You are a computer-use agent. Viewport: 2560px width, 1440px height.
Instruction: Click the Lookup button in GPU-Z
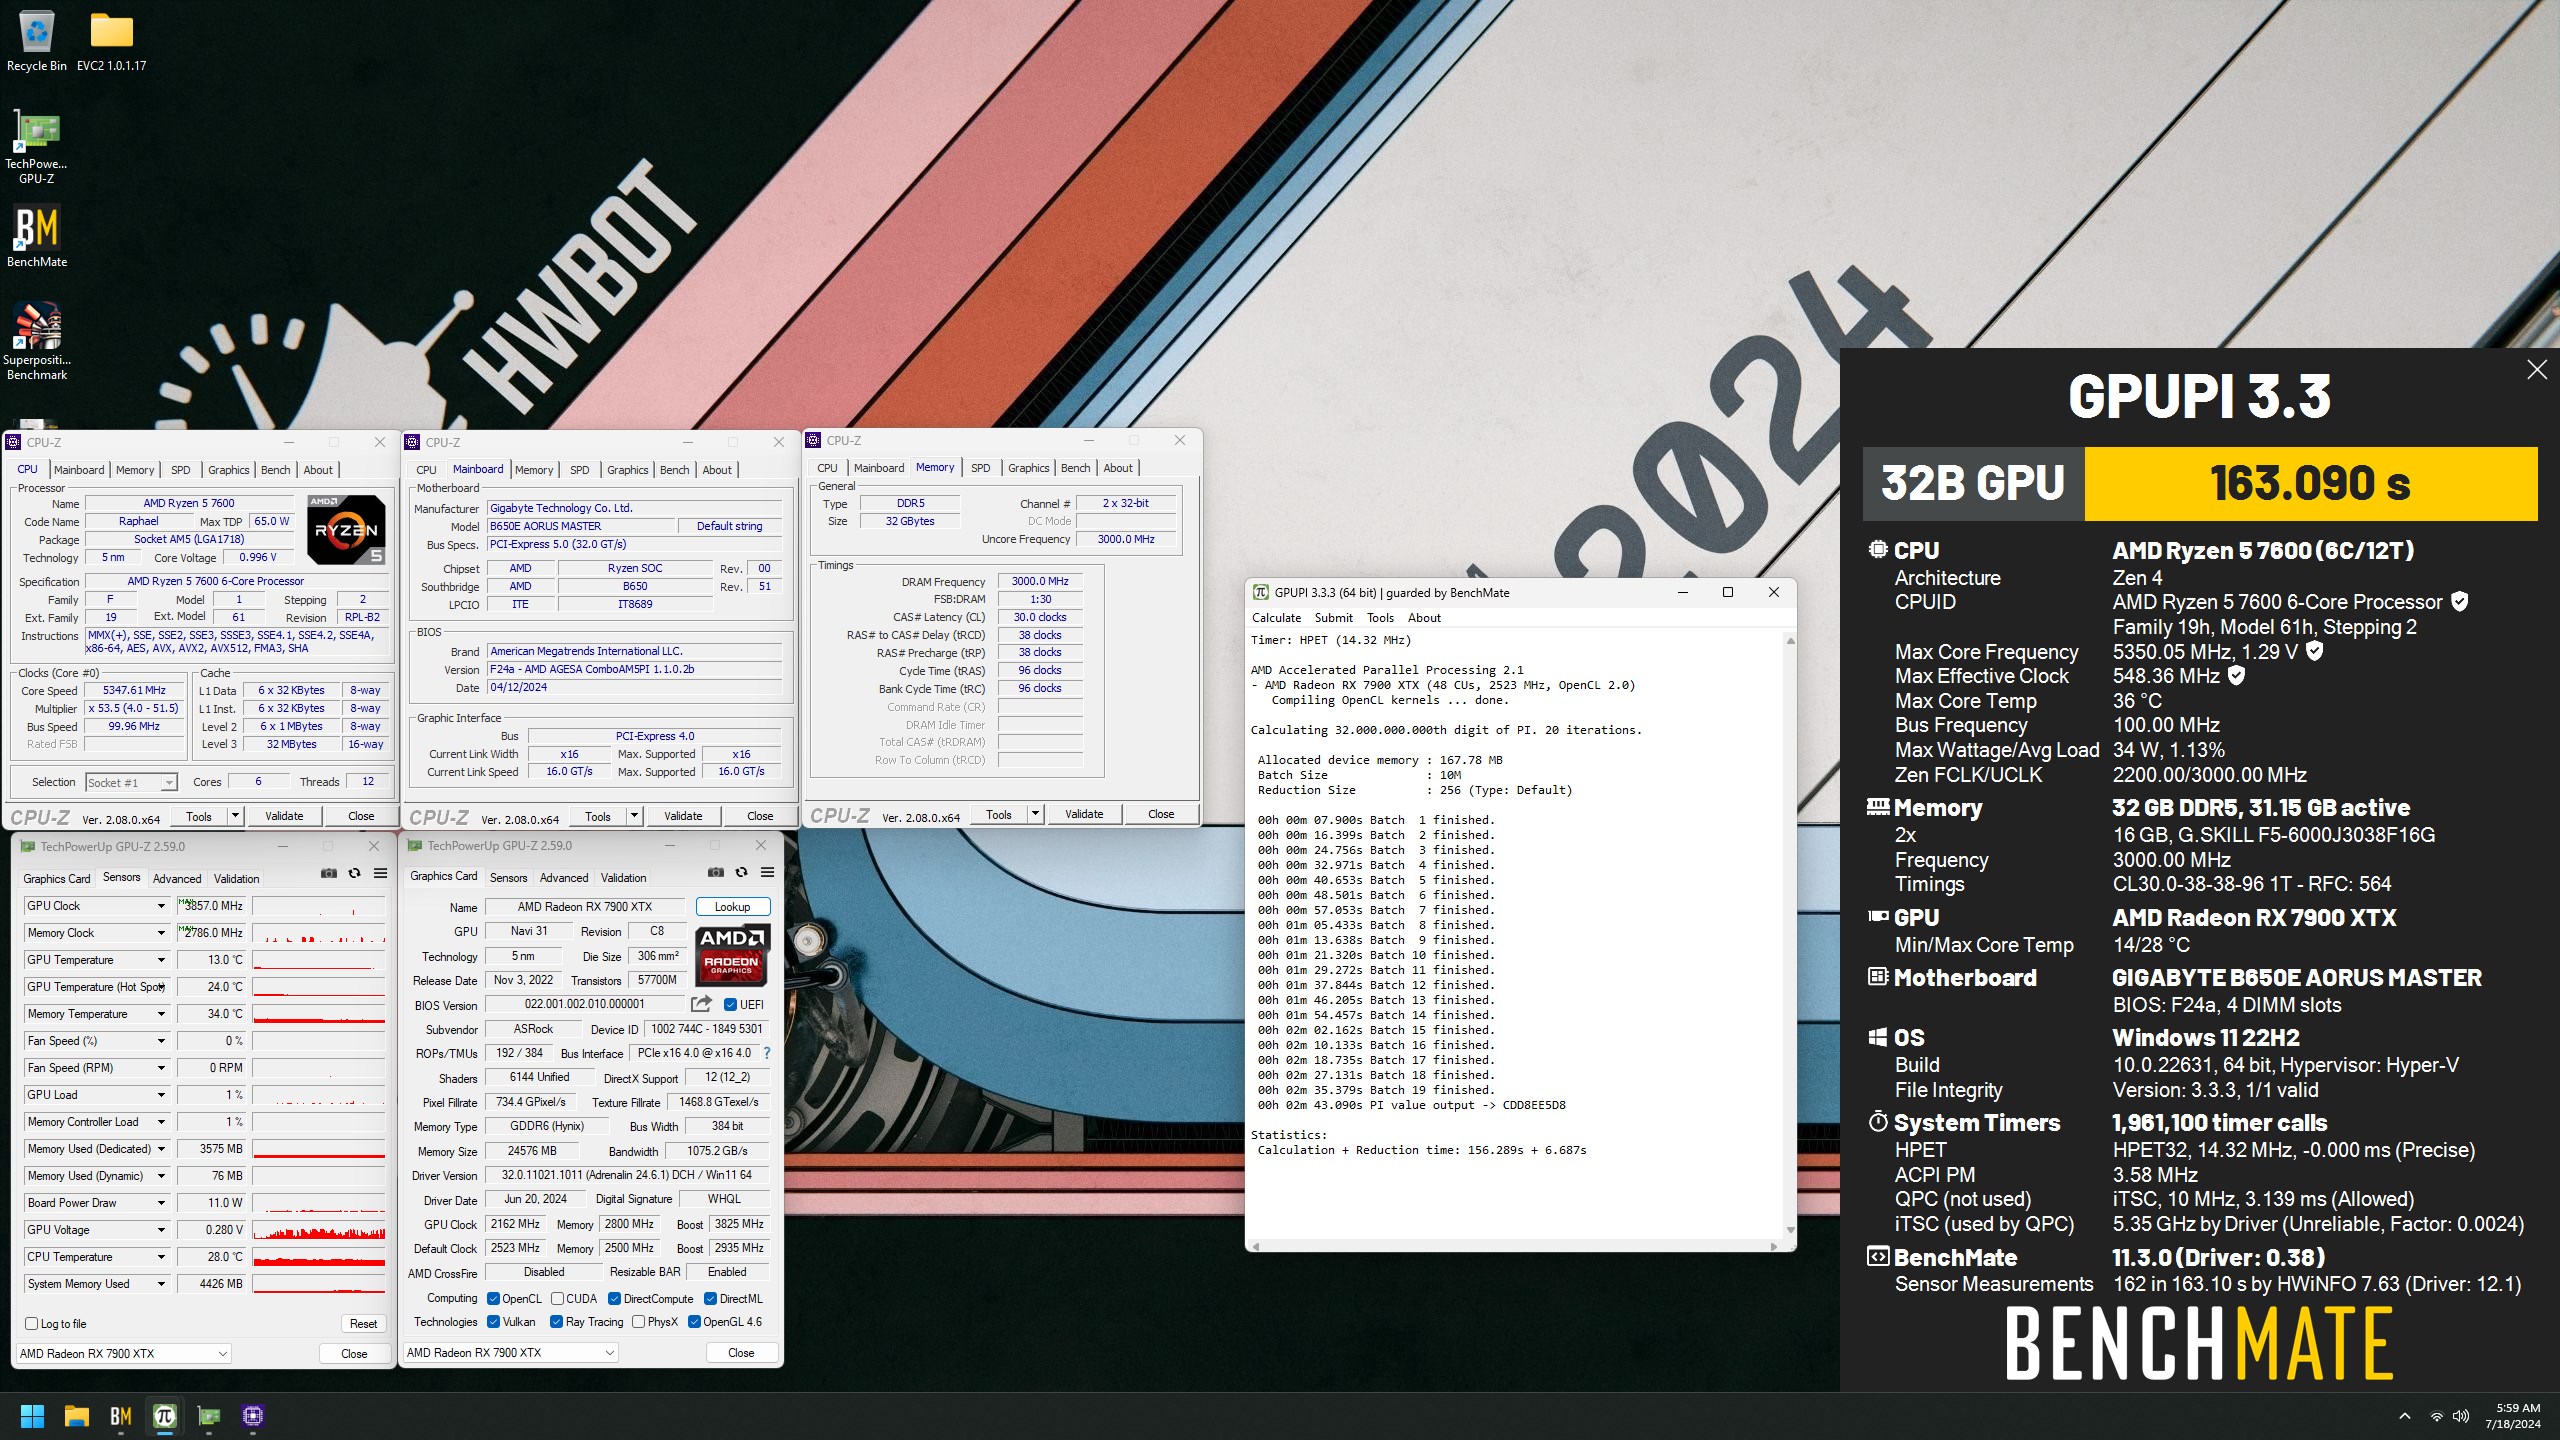click(x=732, y=907)
